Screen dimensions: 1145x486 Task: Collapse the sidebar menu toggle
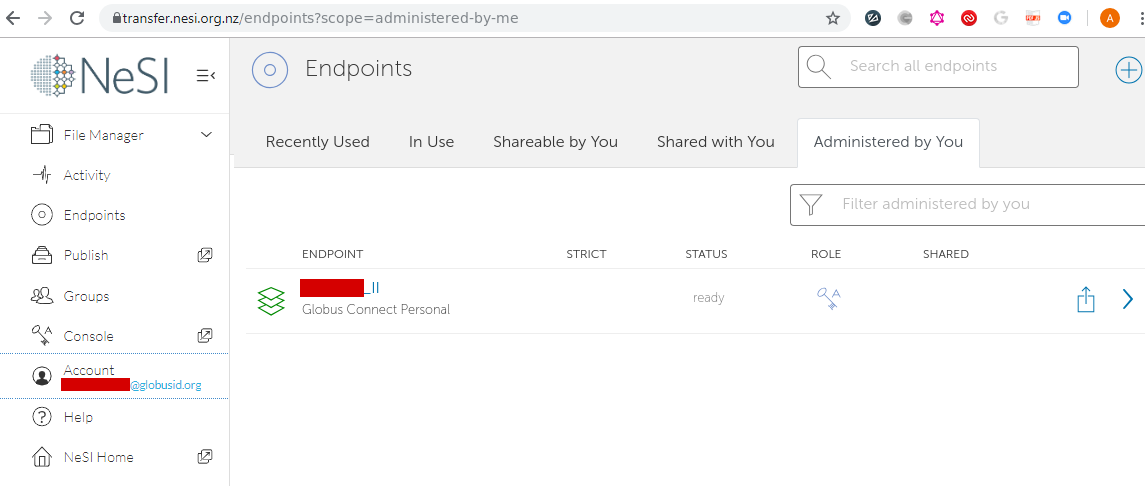click(x=206, y=75)
